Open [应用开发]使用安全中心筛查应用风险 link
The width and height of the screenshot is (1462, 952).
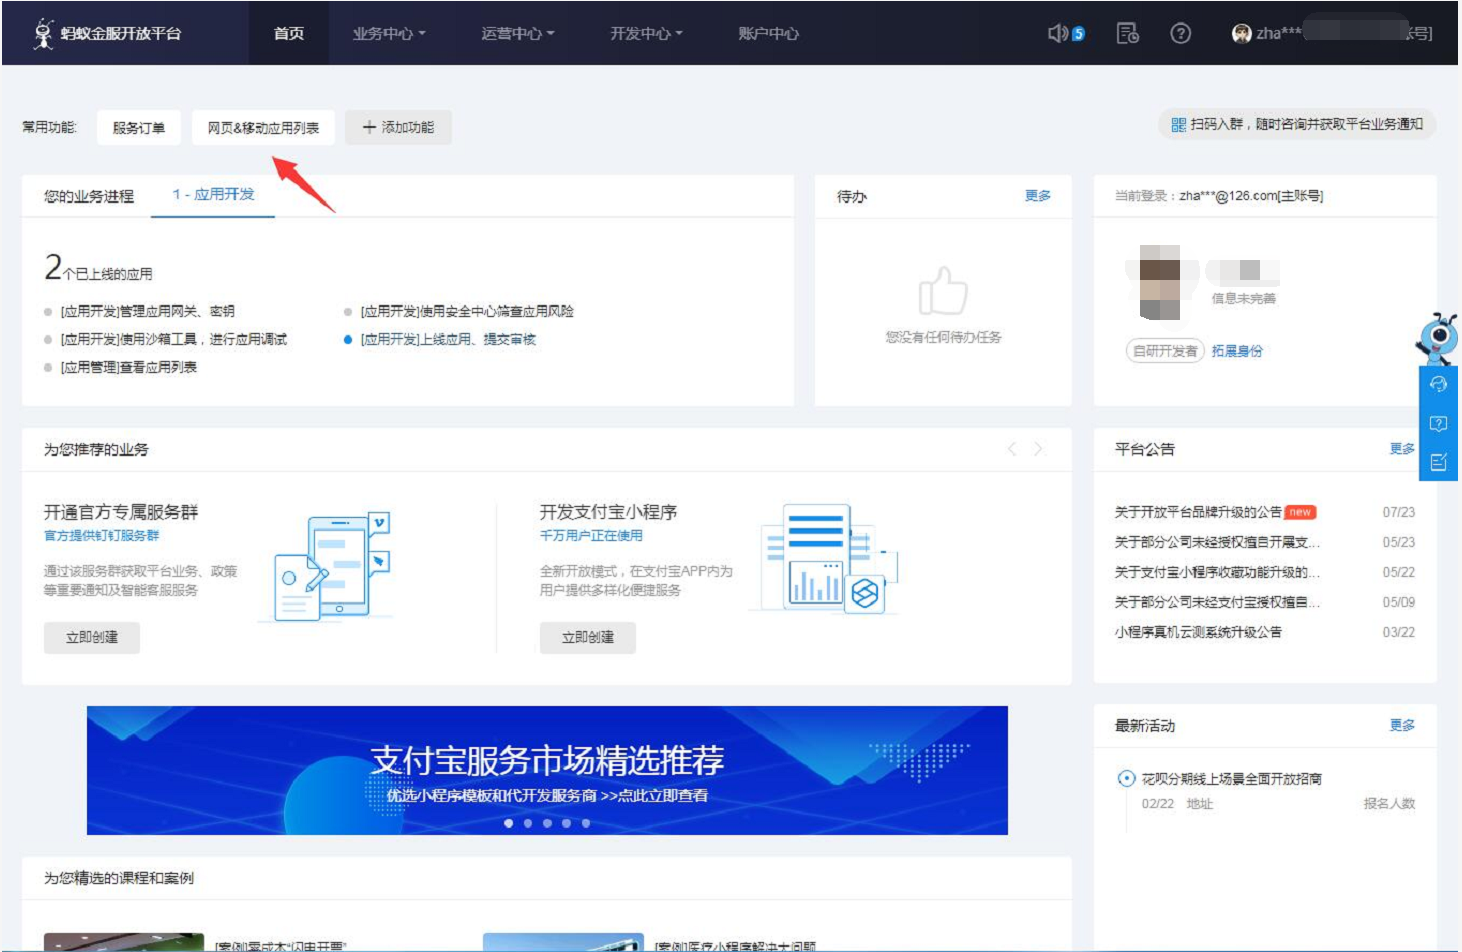467,311
